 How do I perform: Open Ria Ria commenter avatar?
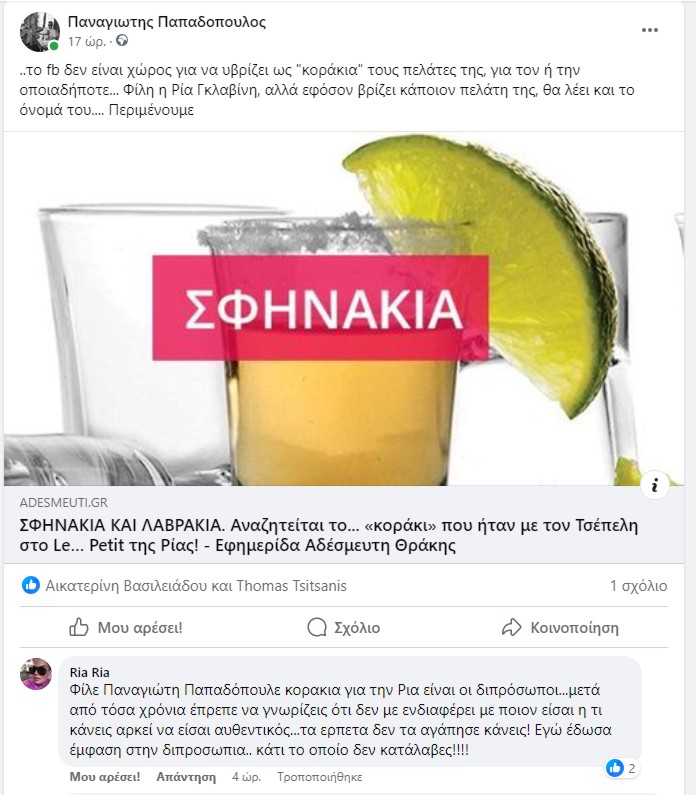[x=35, y=674]
